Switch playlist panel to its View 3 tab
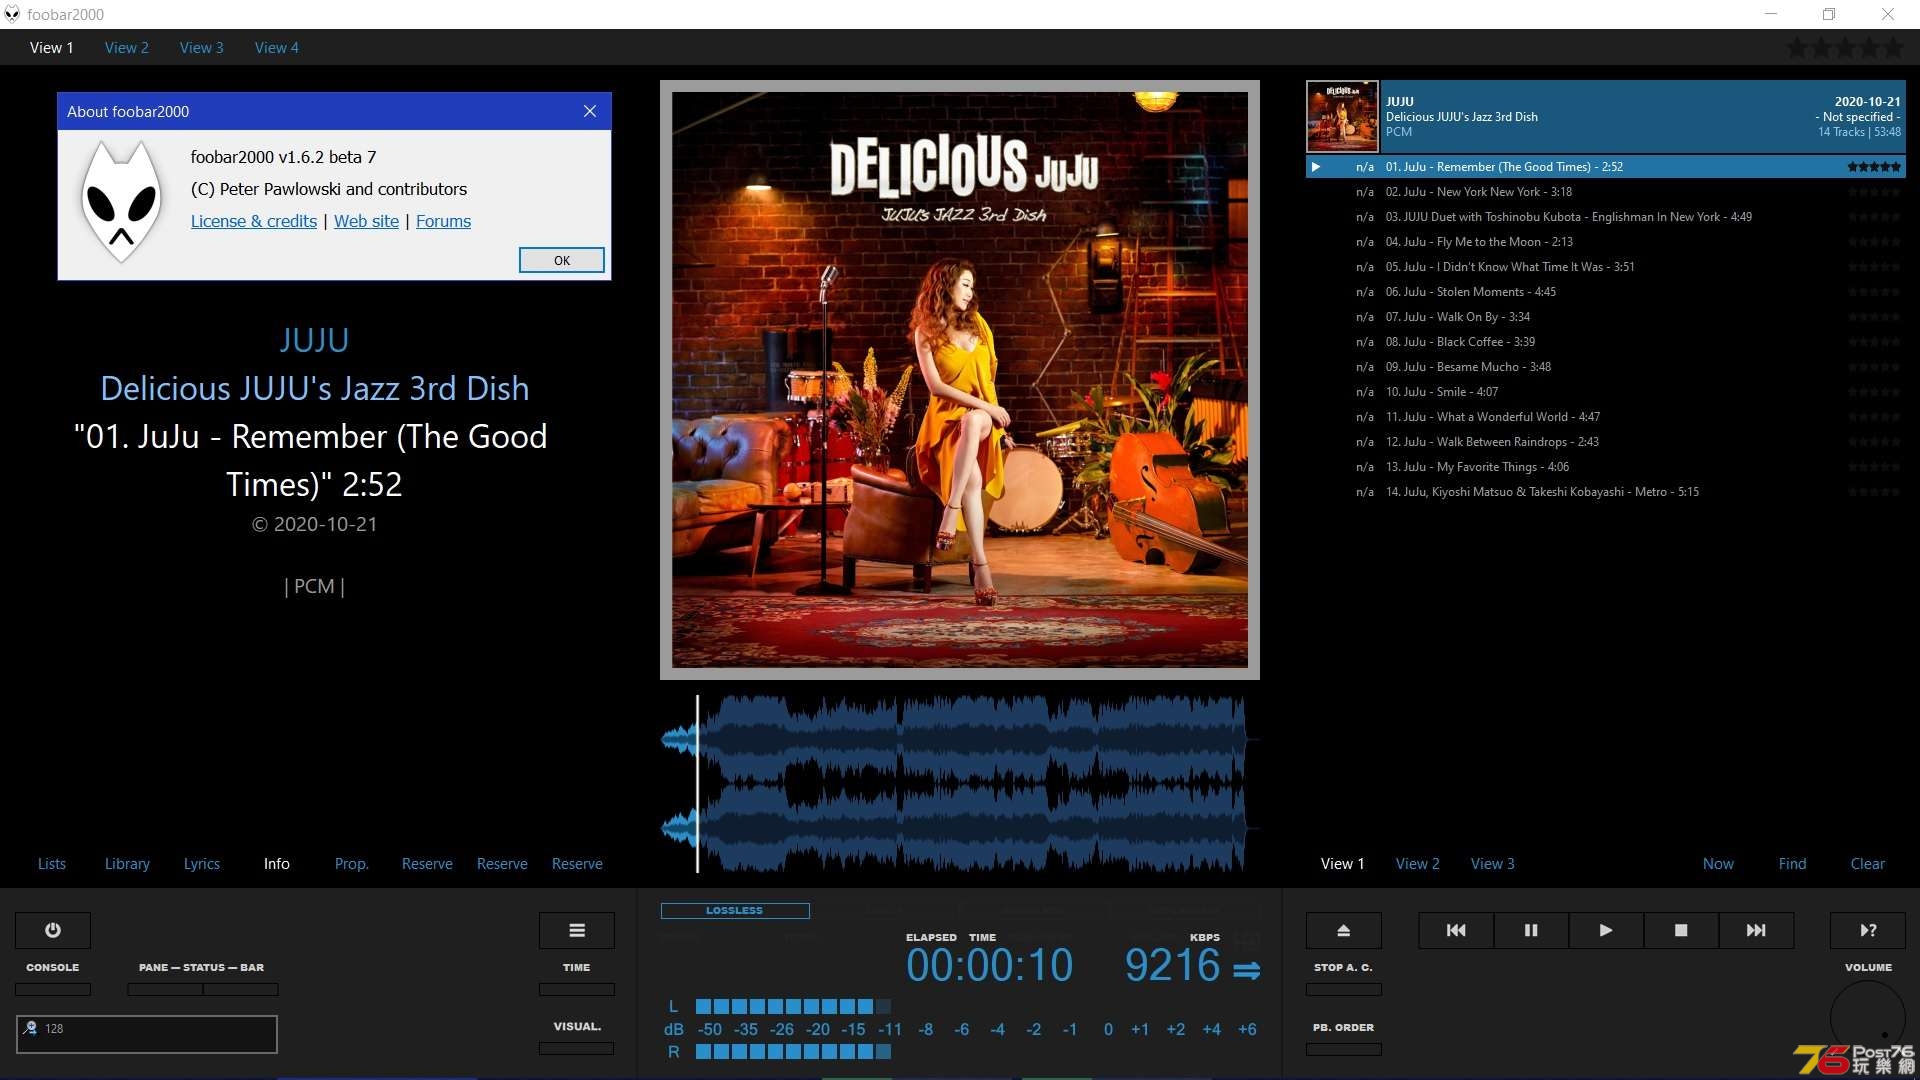 [1493, 863]
